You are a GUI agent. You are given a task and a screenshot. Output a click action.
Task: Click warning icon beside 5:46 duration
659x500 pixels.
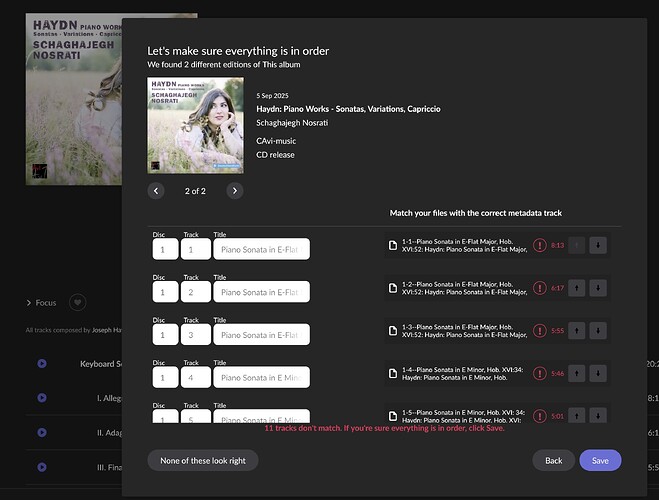(540, 374)
